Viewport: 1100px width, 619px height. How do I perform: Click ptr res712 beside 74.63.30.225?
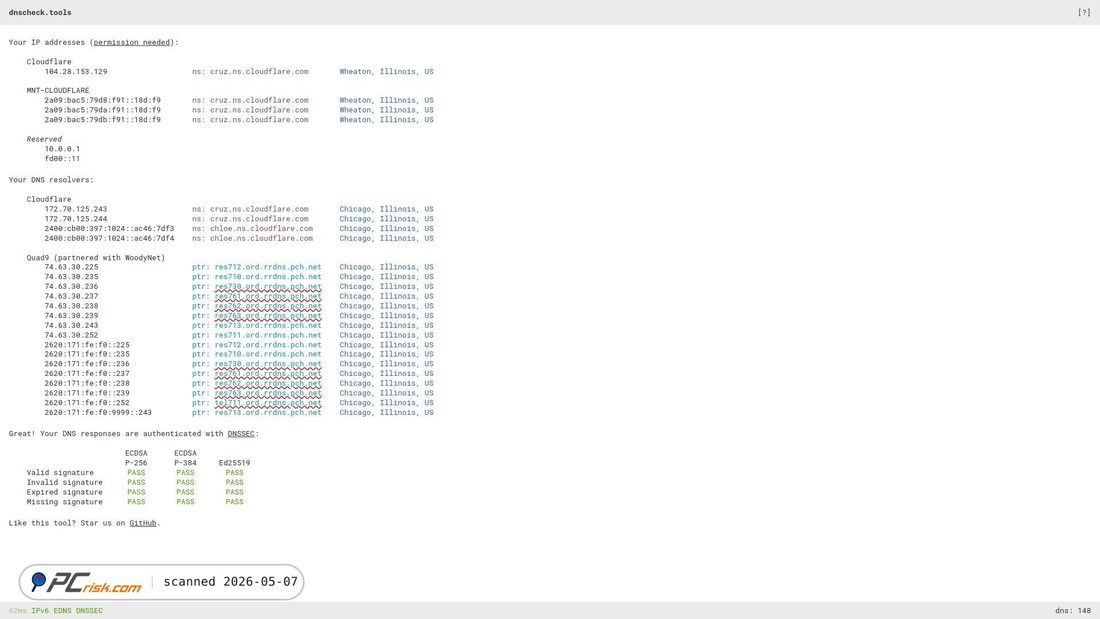tap(268, 267)
